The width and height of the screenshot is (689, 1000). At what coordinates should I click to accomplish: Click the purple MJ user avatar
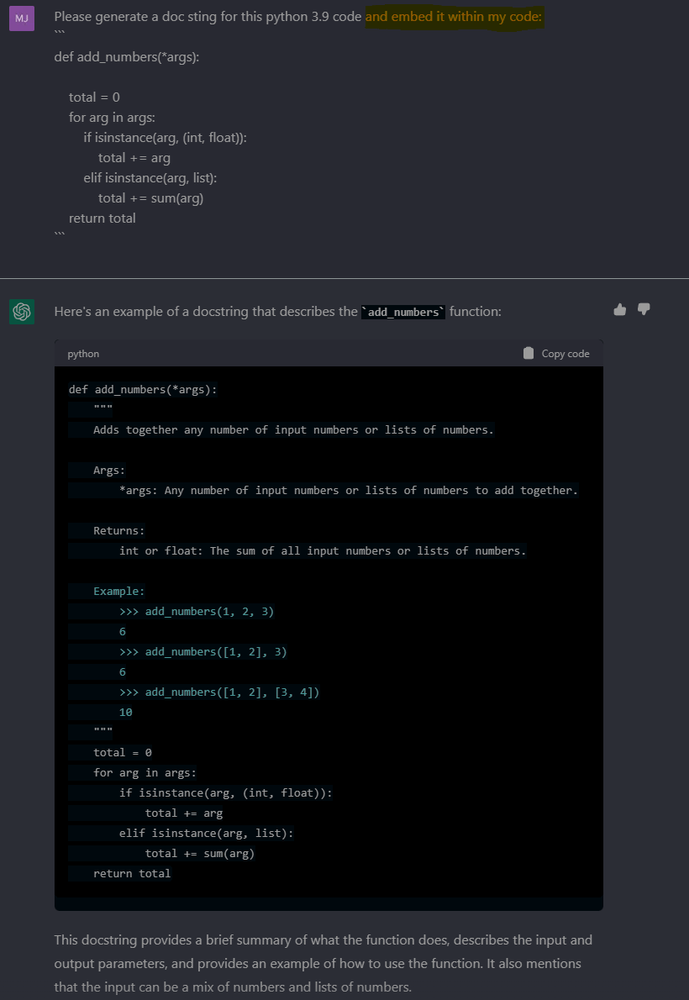(22, 18)
